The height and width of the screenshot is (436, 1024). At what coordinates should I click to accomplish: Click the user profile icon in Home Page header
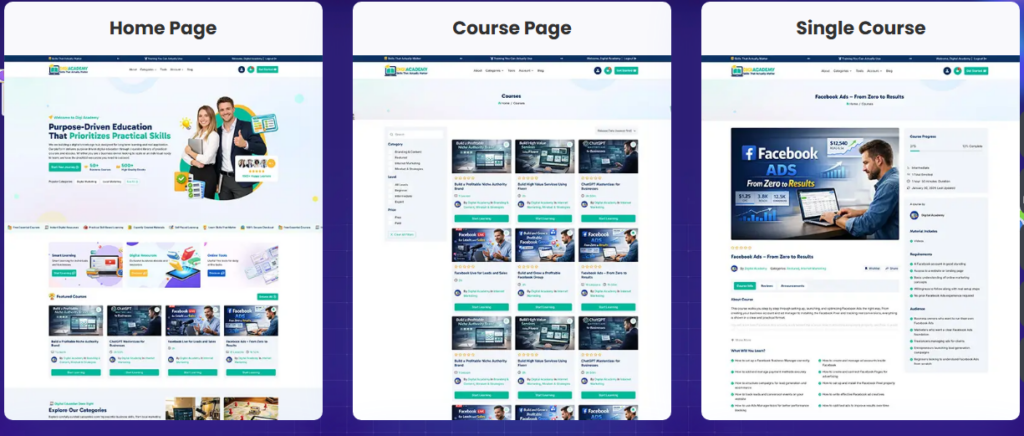click(x=241, y=70)
